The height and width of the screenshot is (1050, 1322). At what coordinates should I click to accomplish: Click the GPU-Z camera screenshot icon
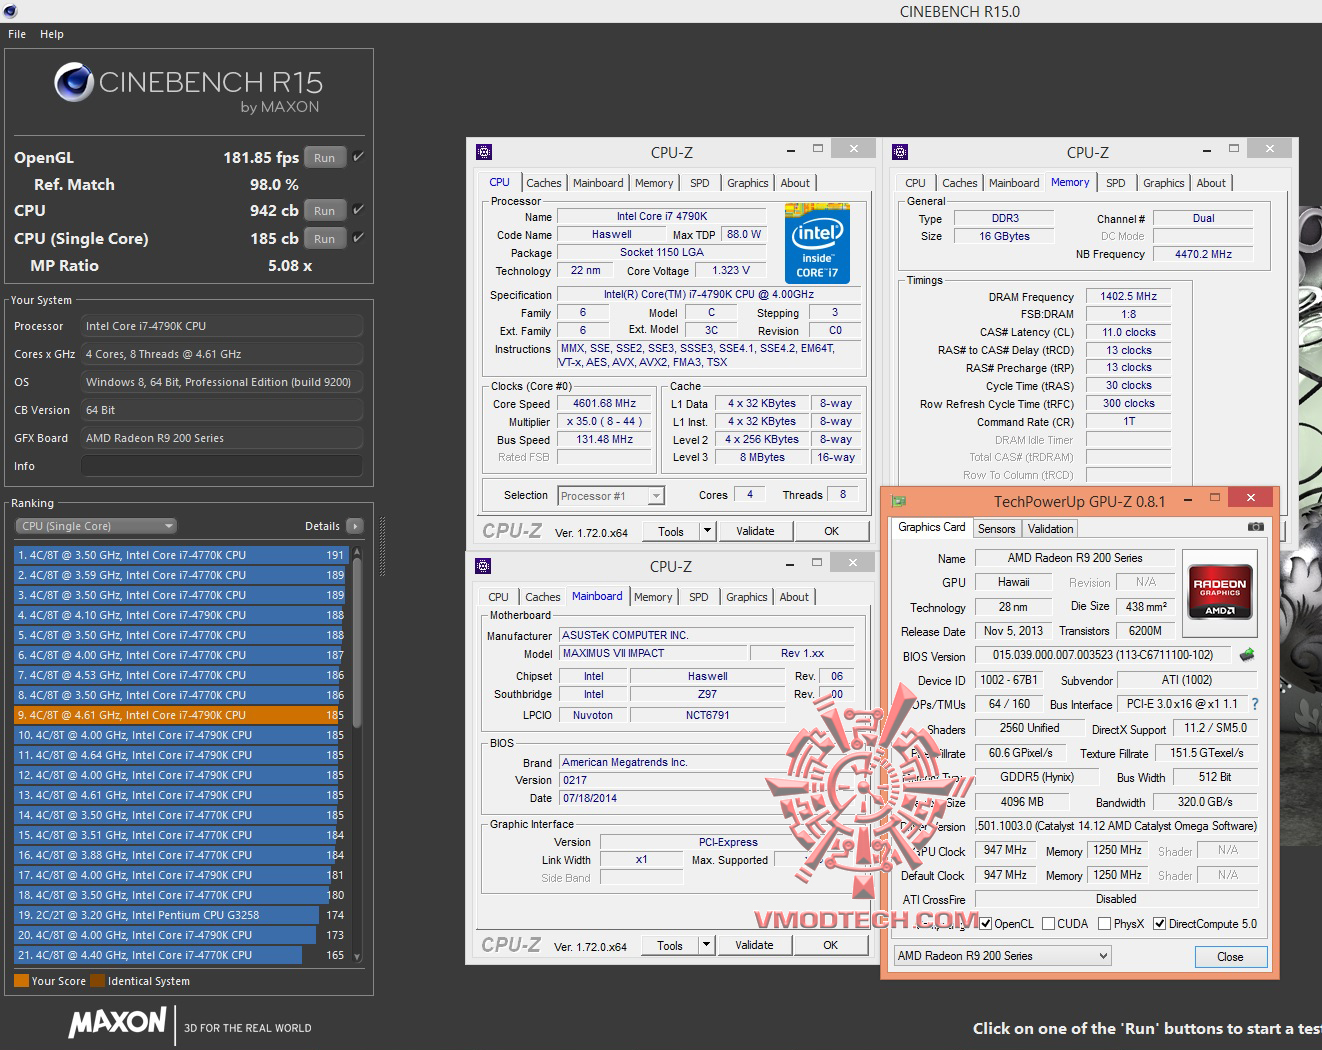[x=1256, y=527]
